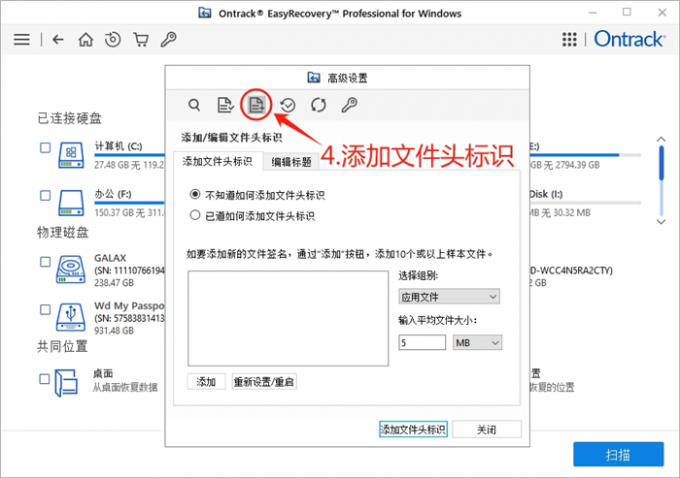
Task: Click the 从桌面恢复数据 description text
Action: [x=125, y=387]
